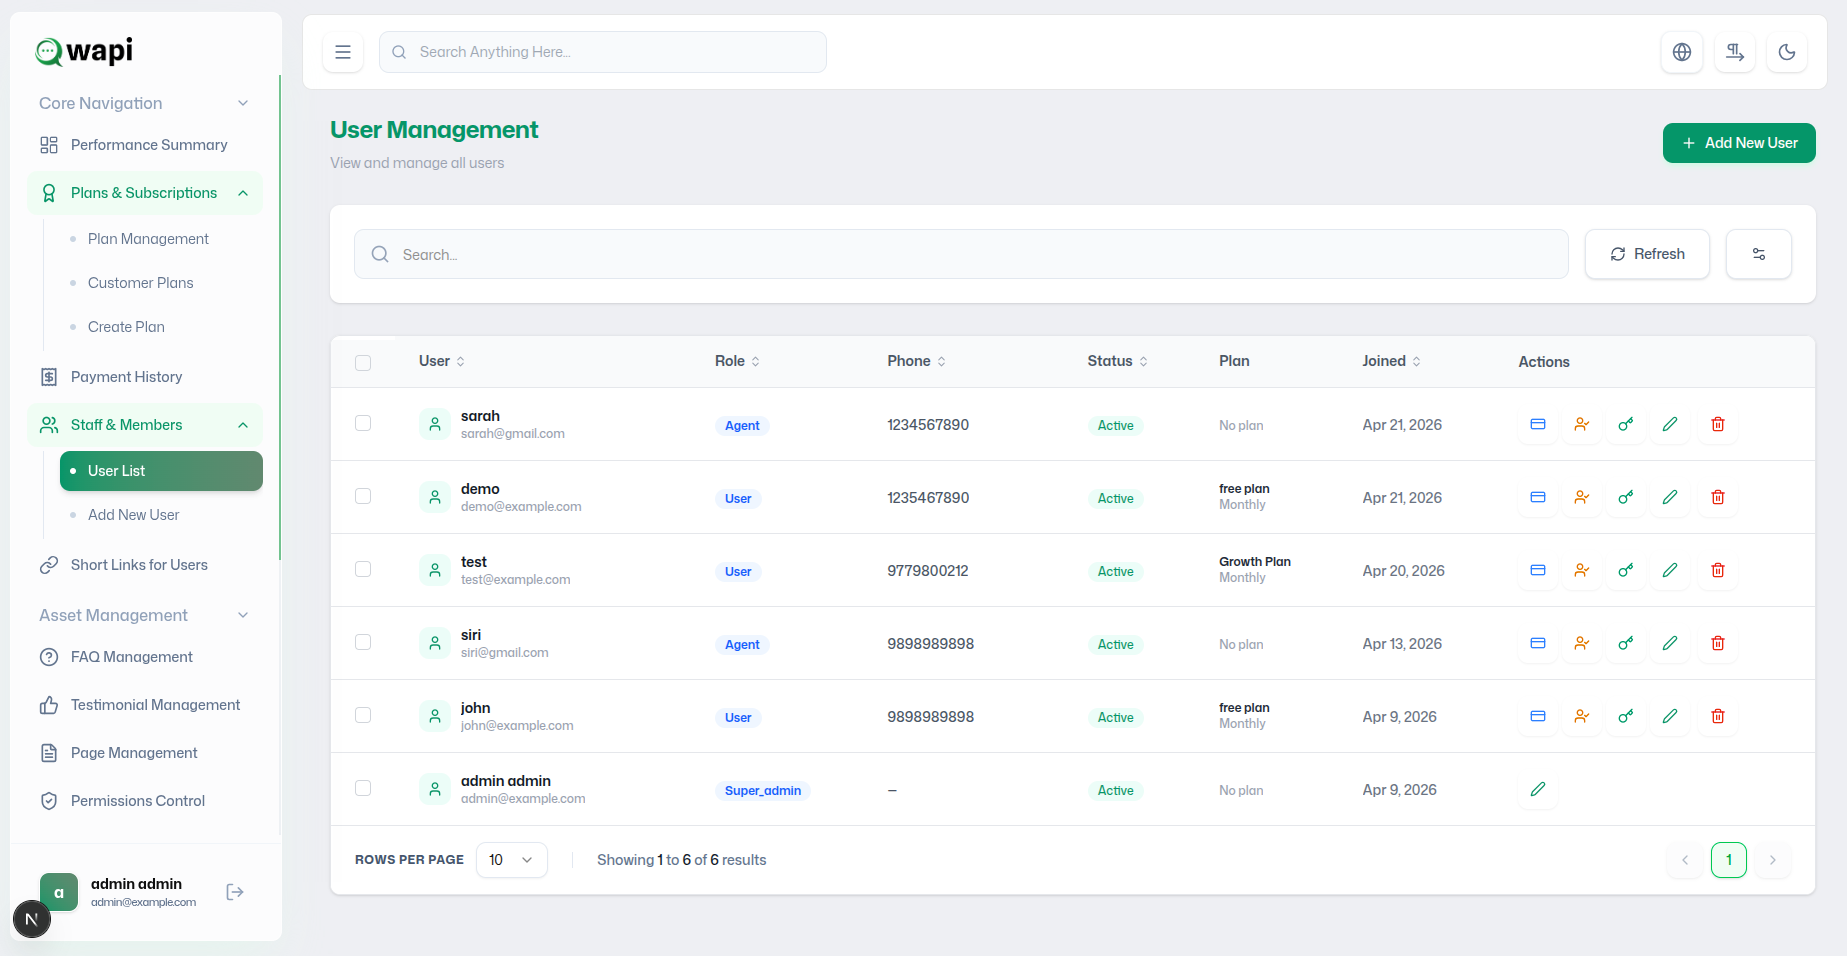Screen dimensions: 1847x956
Task: Open Permissions Control page
Action: click(145, 801)
